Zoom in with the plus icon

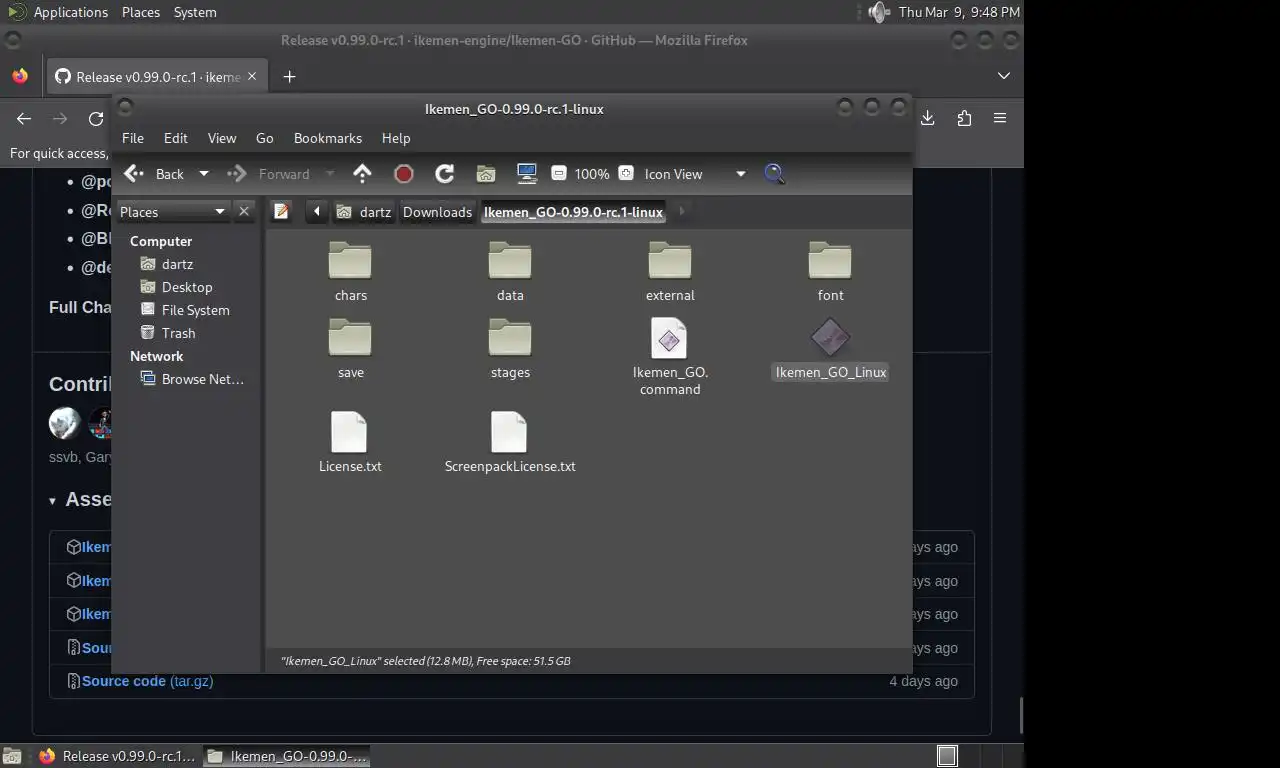(x=626, y=173)
